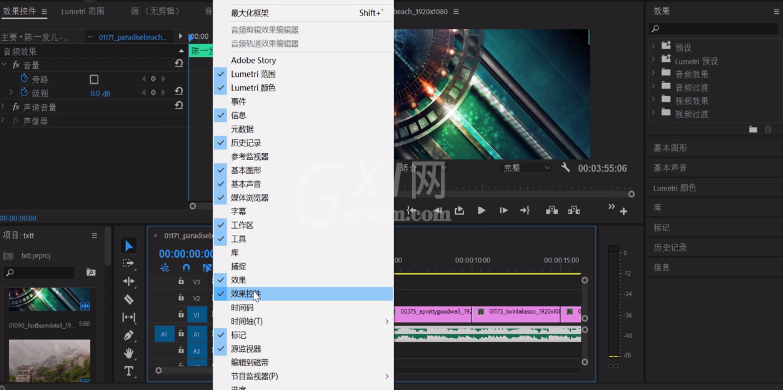Choose Adobe Story menu item
The height and width of the screenshot is (390, 783).
coord(304,60)
